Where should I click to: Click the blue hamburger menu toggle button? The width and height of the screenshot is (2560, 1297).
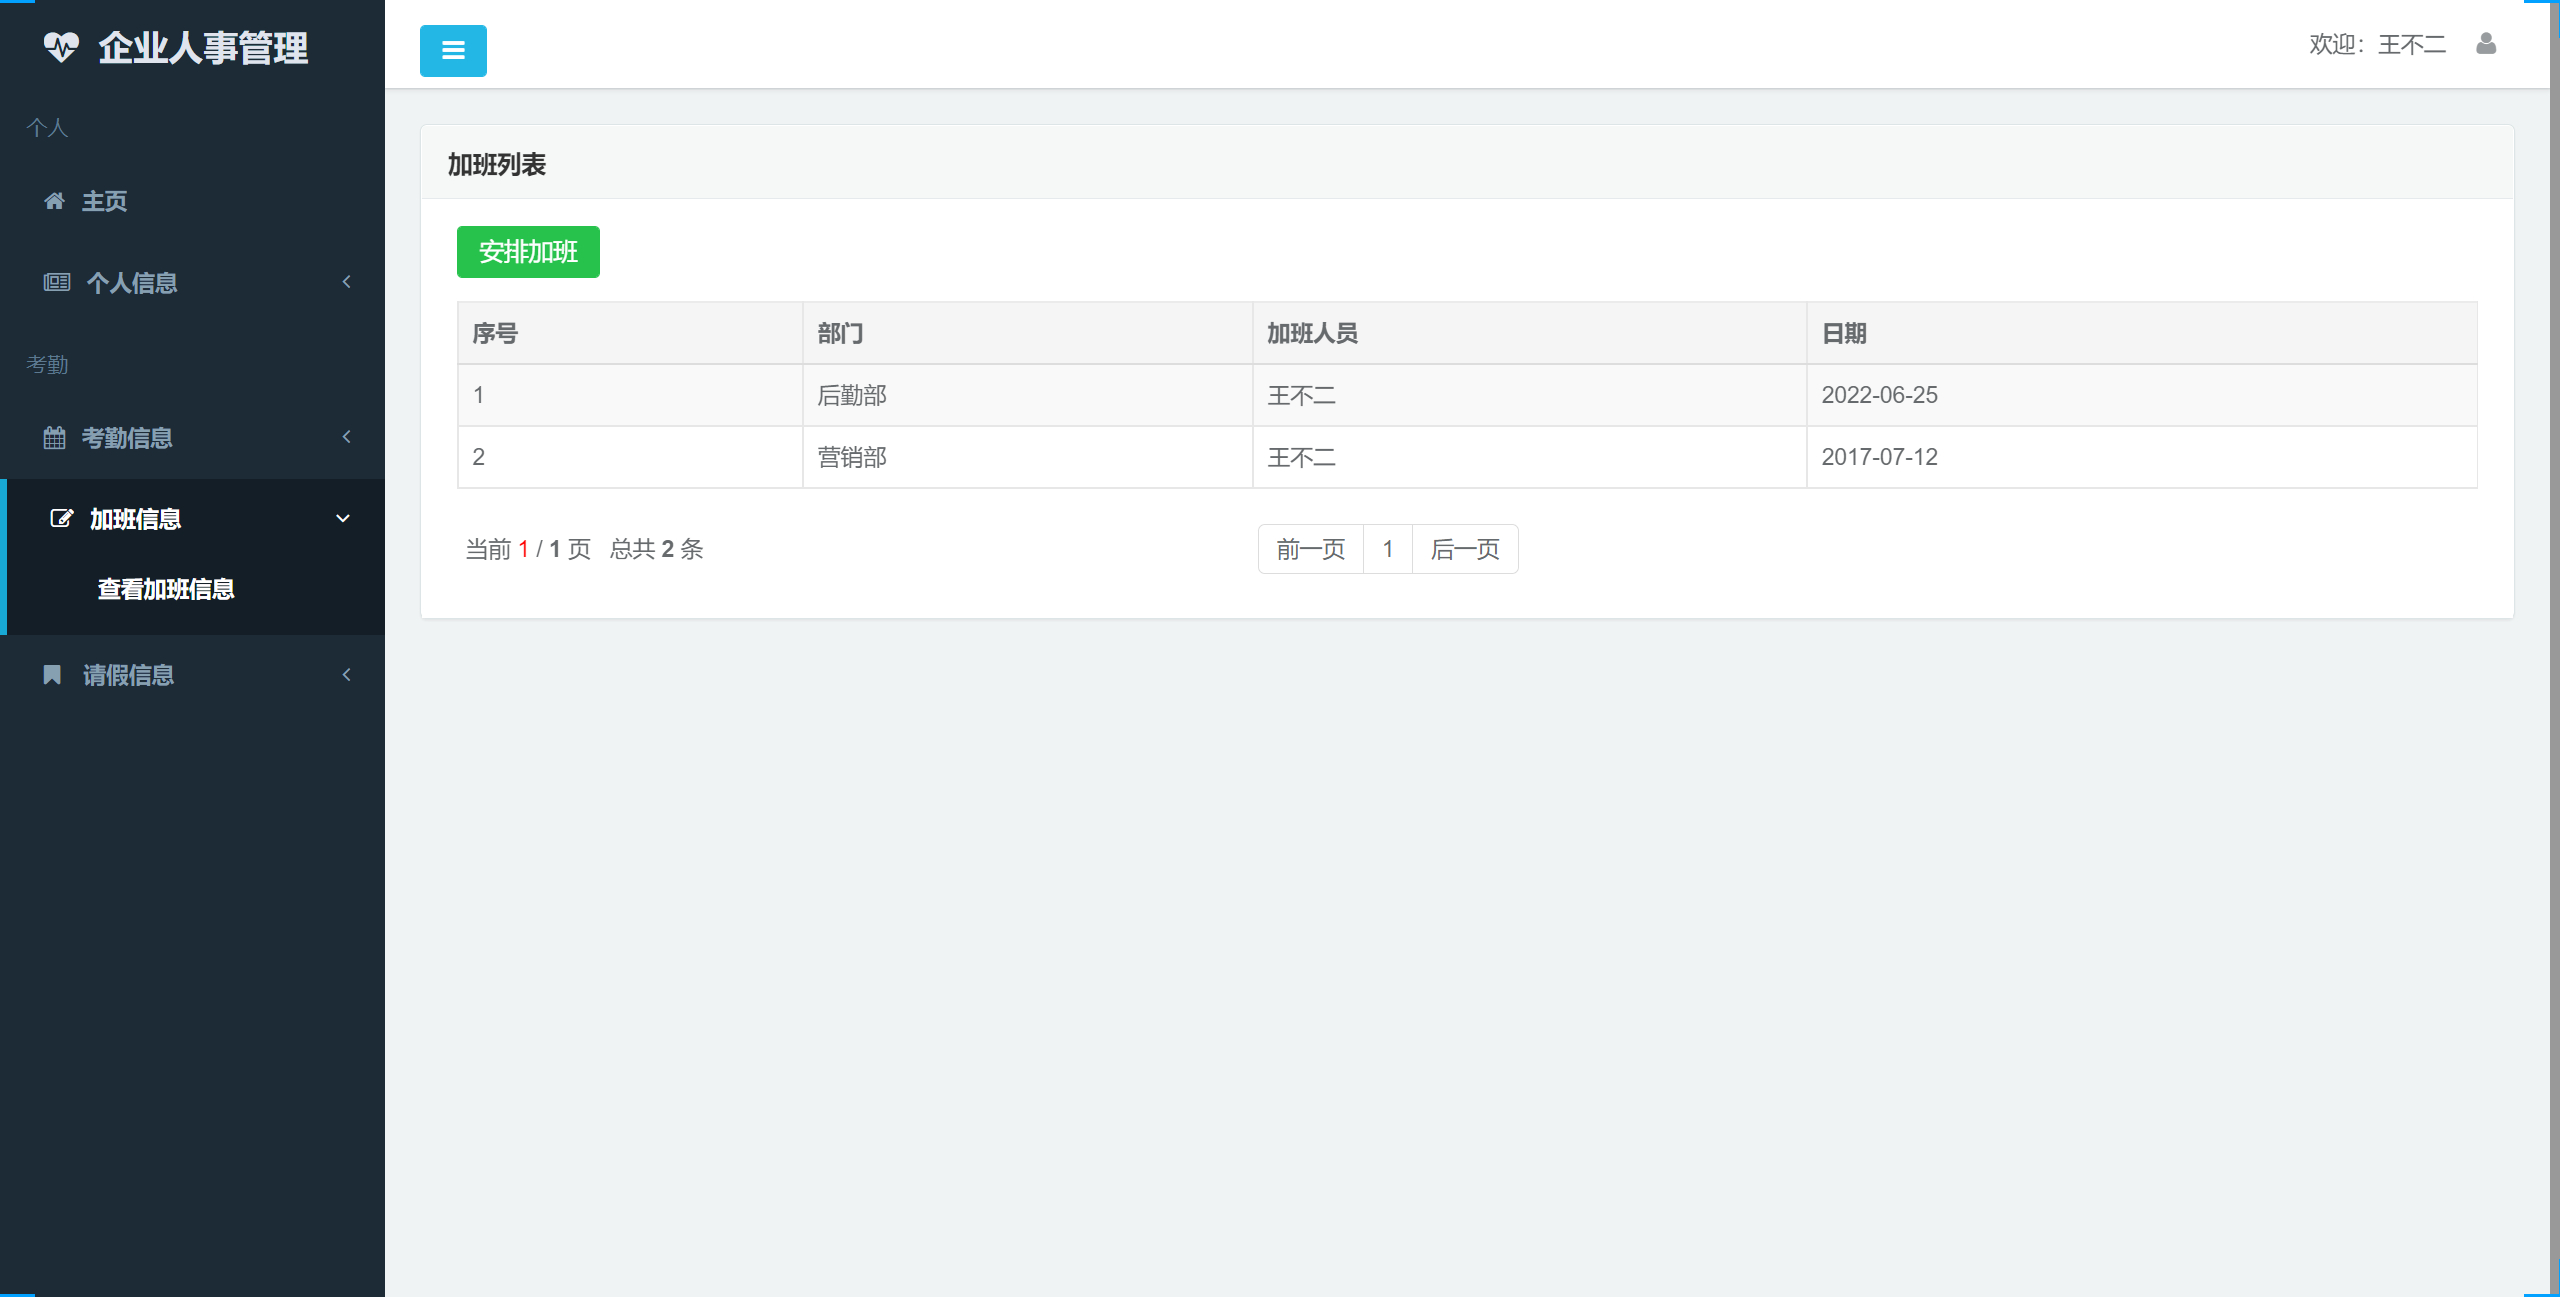tap(452, 50)
